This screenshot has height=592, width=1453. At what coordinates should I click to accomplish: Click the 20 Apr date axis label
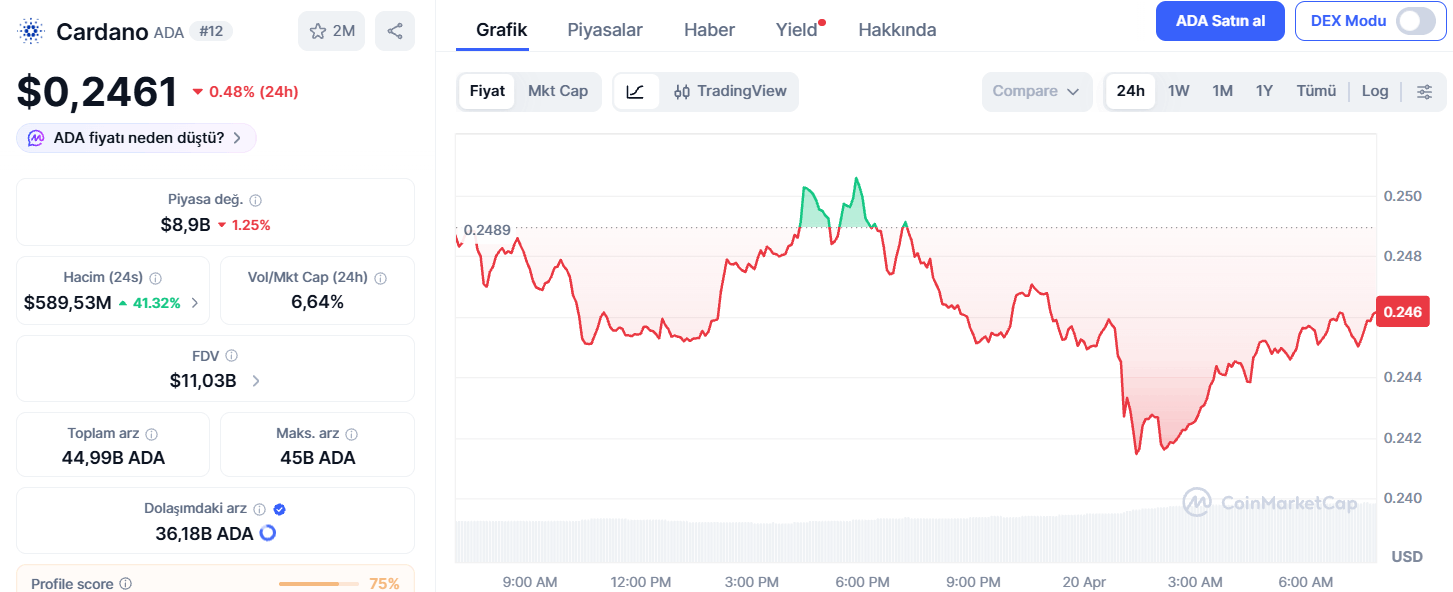click(1084, 582)
